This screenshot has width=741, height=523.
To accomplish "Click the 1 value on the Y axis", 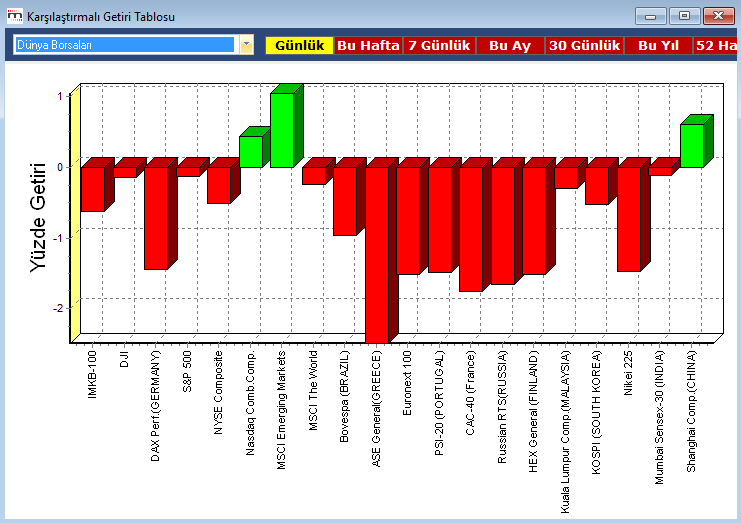I will tap(60, 96).
